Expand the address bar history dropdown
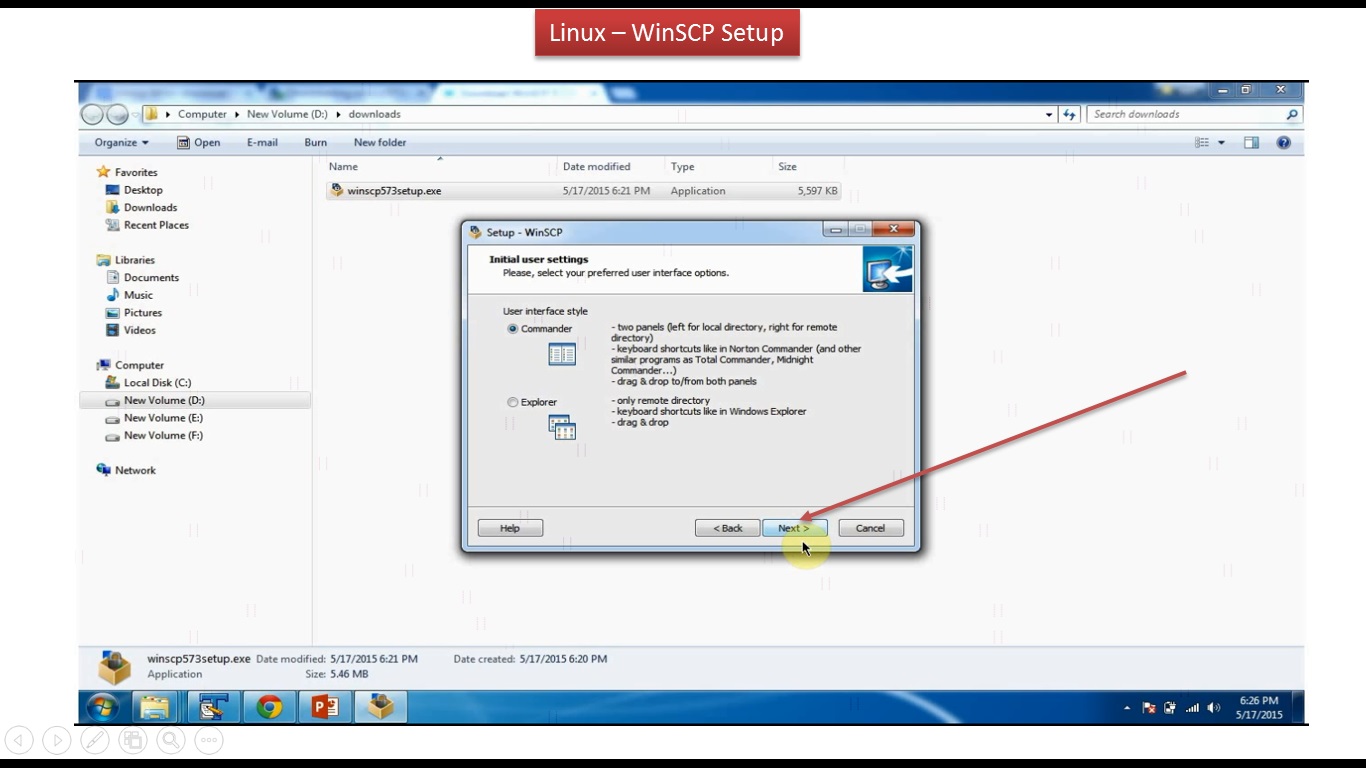 1049,114
